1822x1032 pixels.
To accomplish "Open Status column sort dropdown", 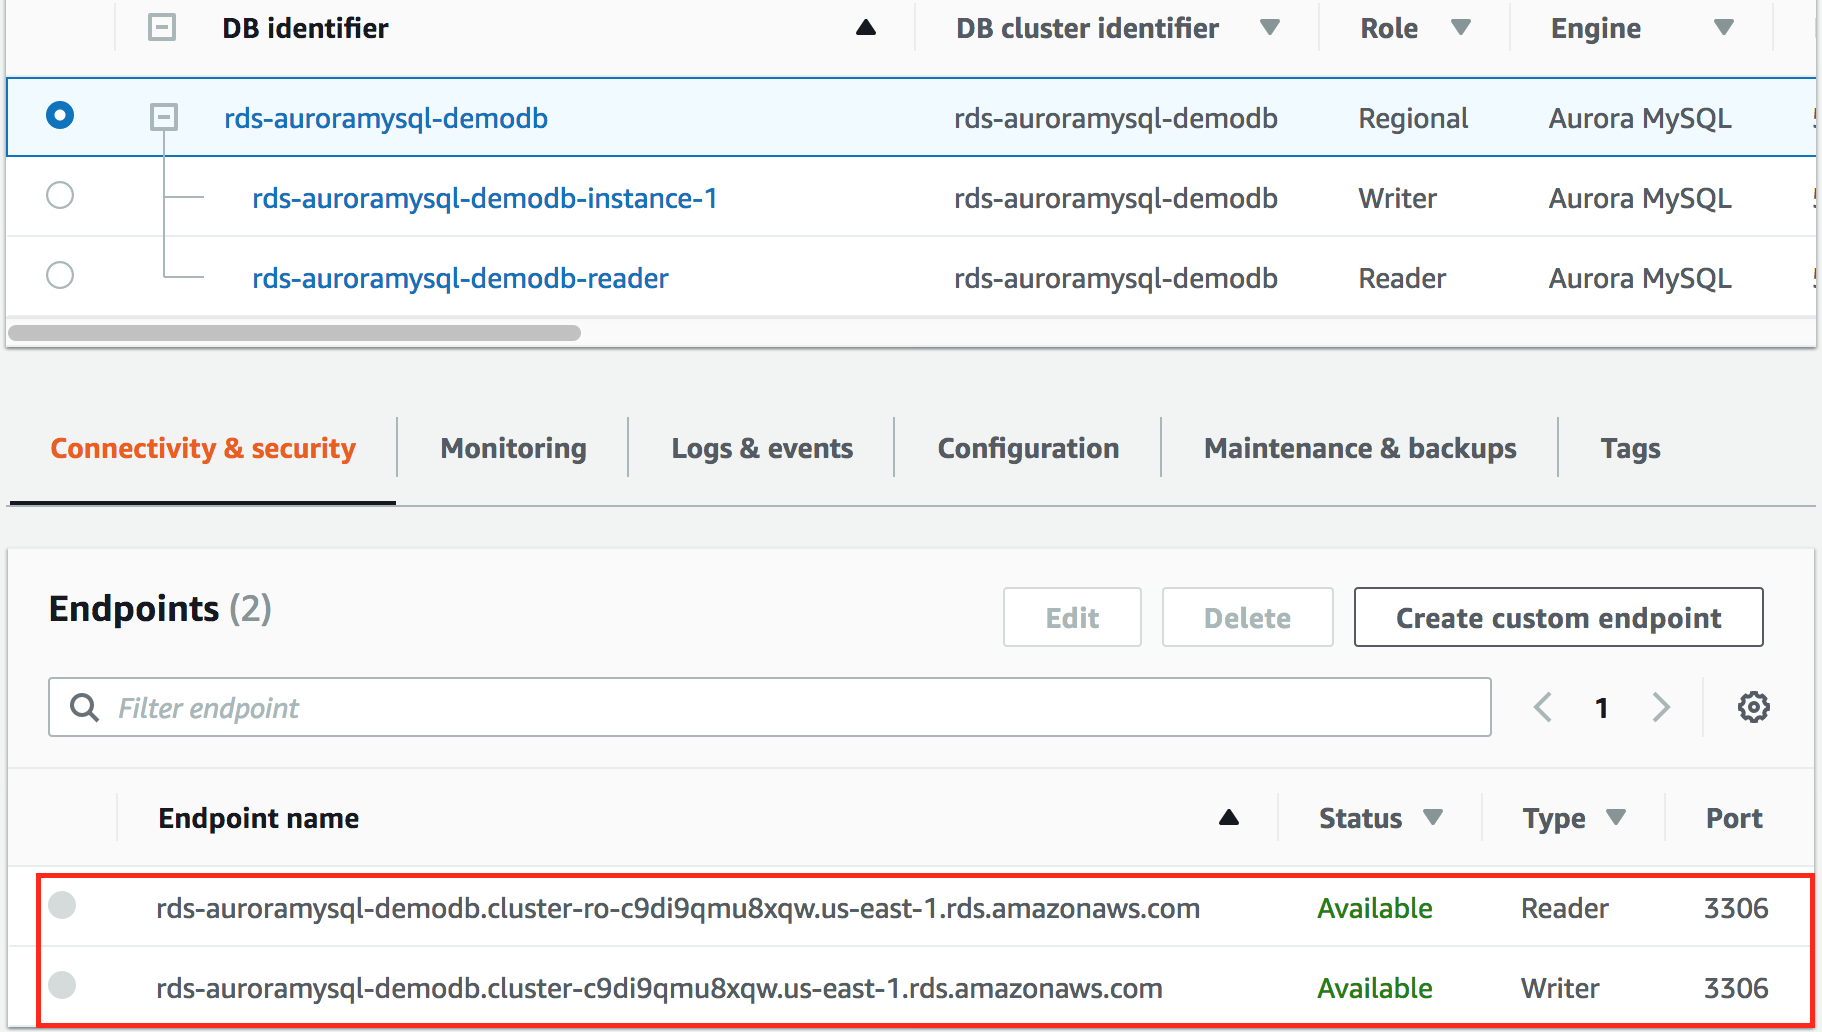I will 1433,818.
